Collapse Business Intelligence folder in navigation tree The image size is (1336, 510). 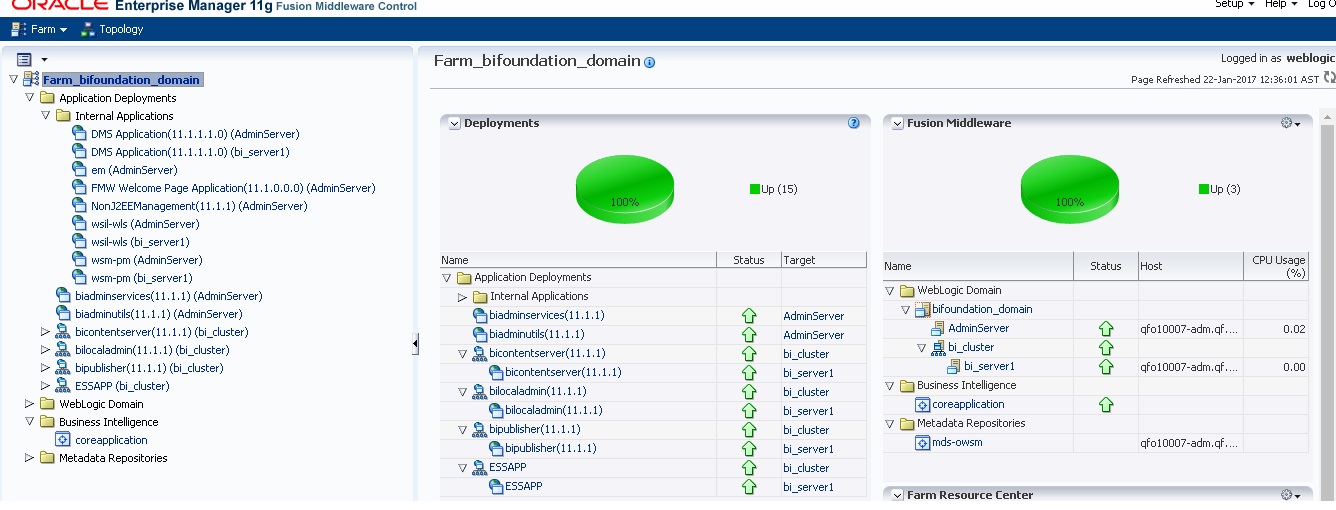pyautogui.click(x=29, y=422)
